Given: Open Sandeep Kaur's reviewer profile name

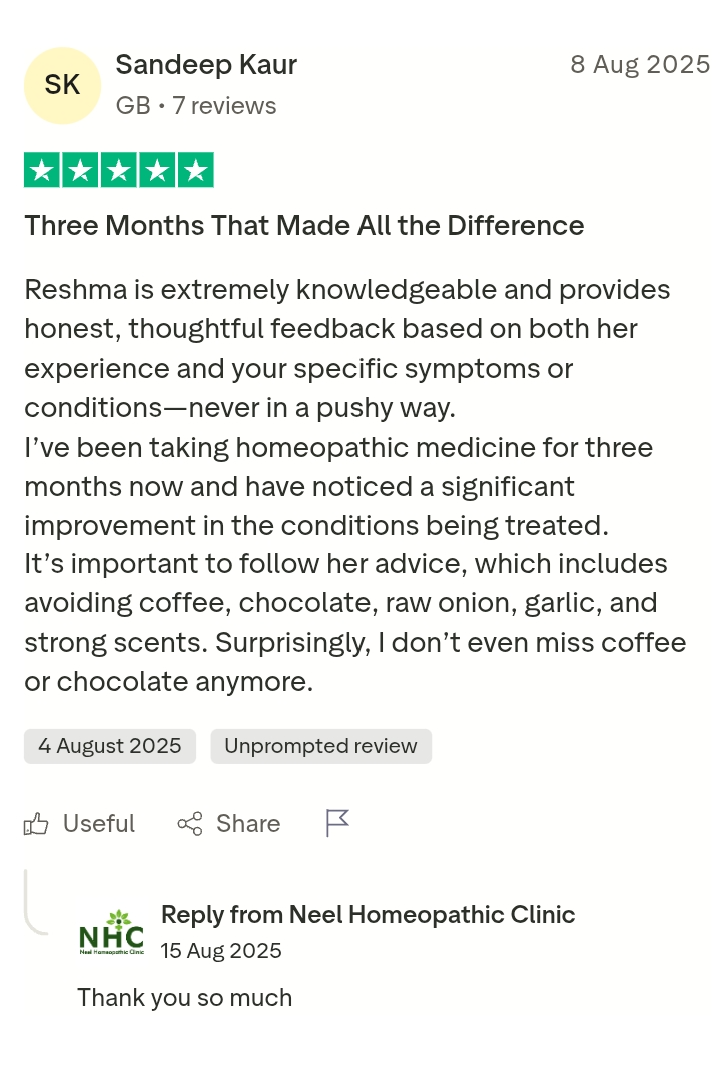Looking at the screenshot, I should click(206, 65).
